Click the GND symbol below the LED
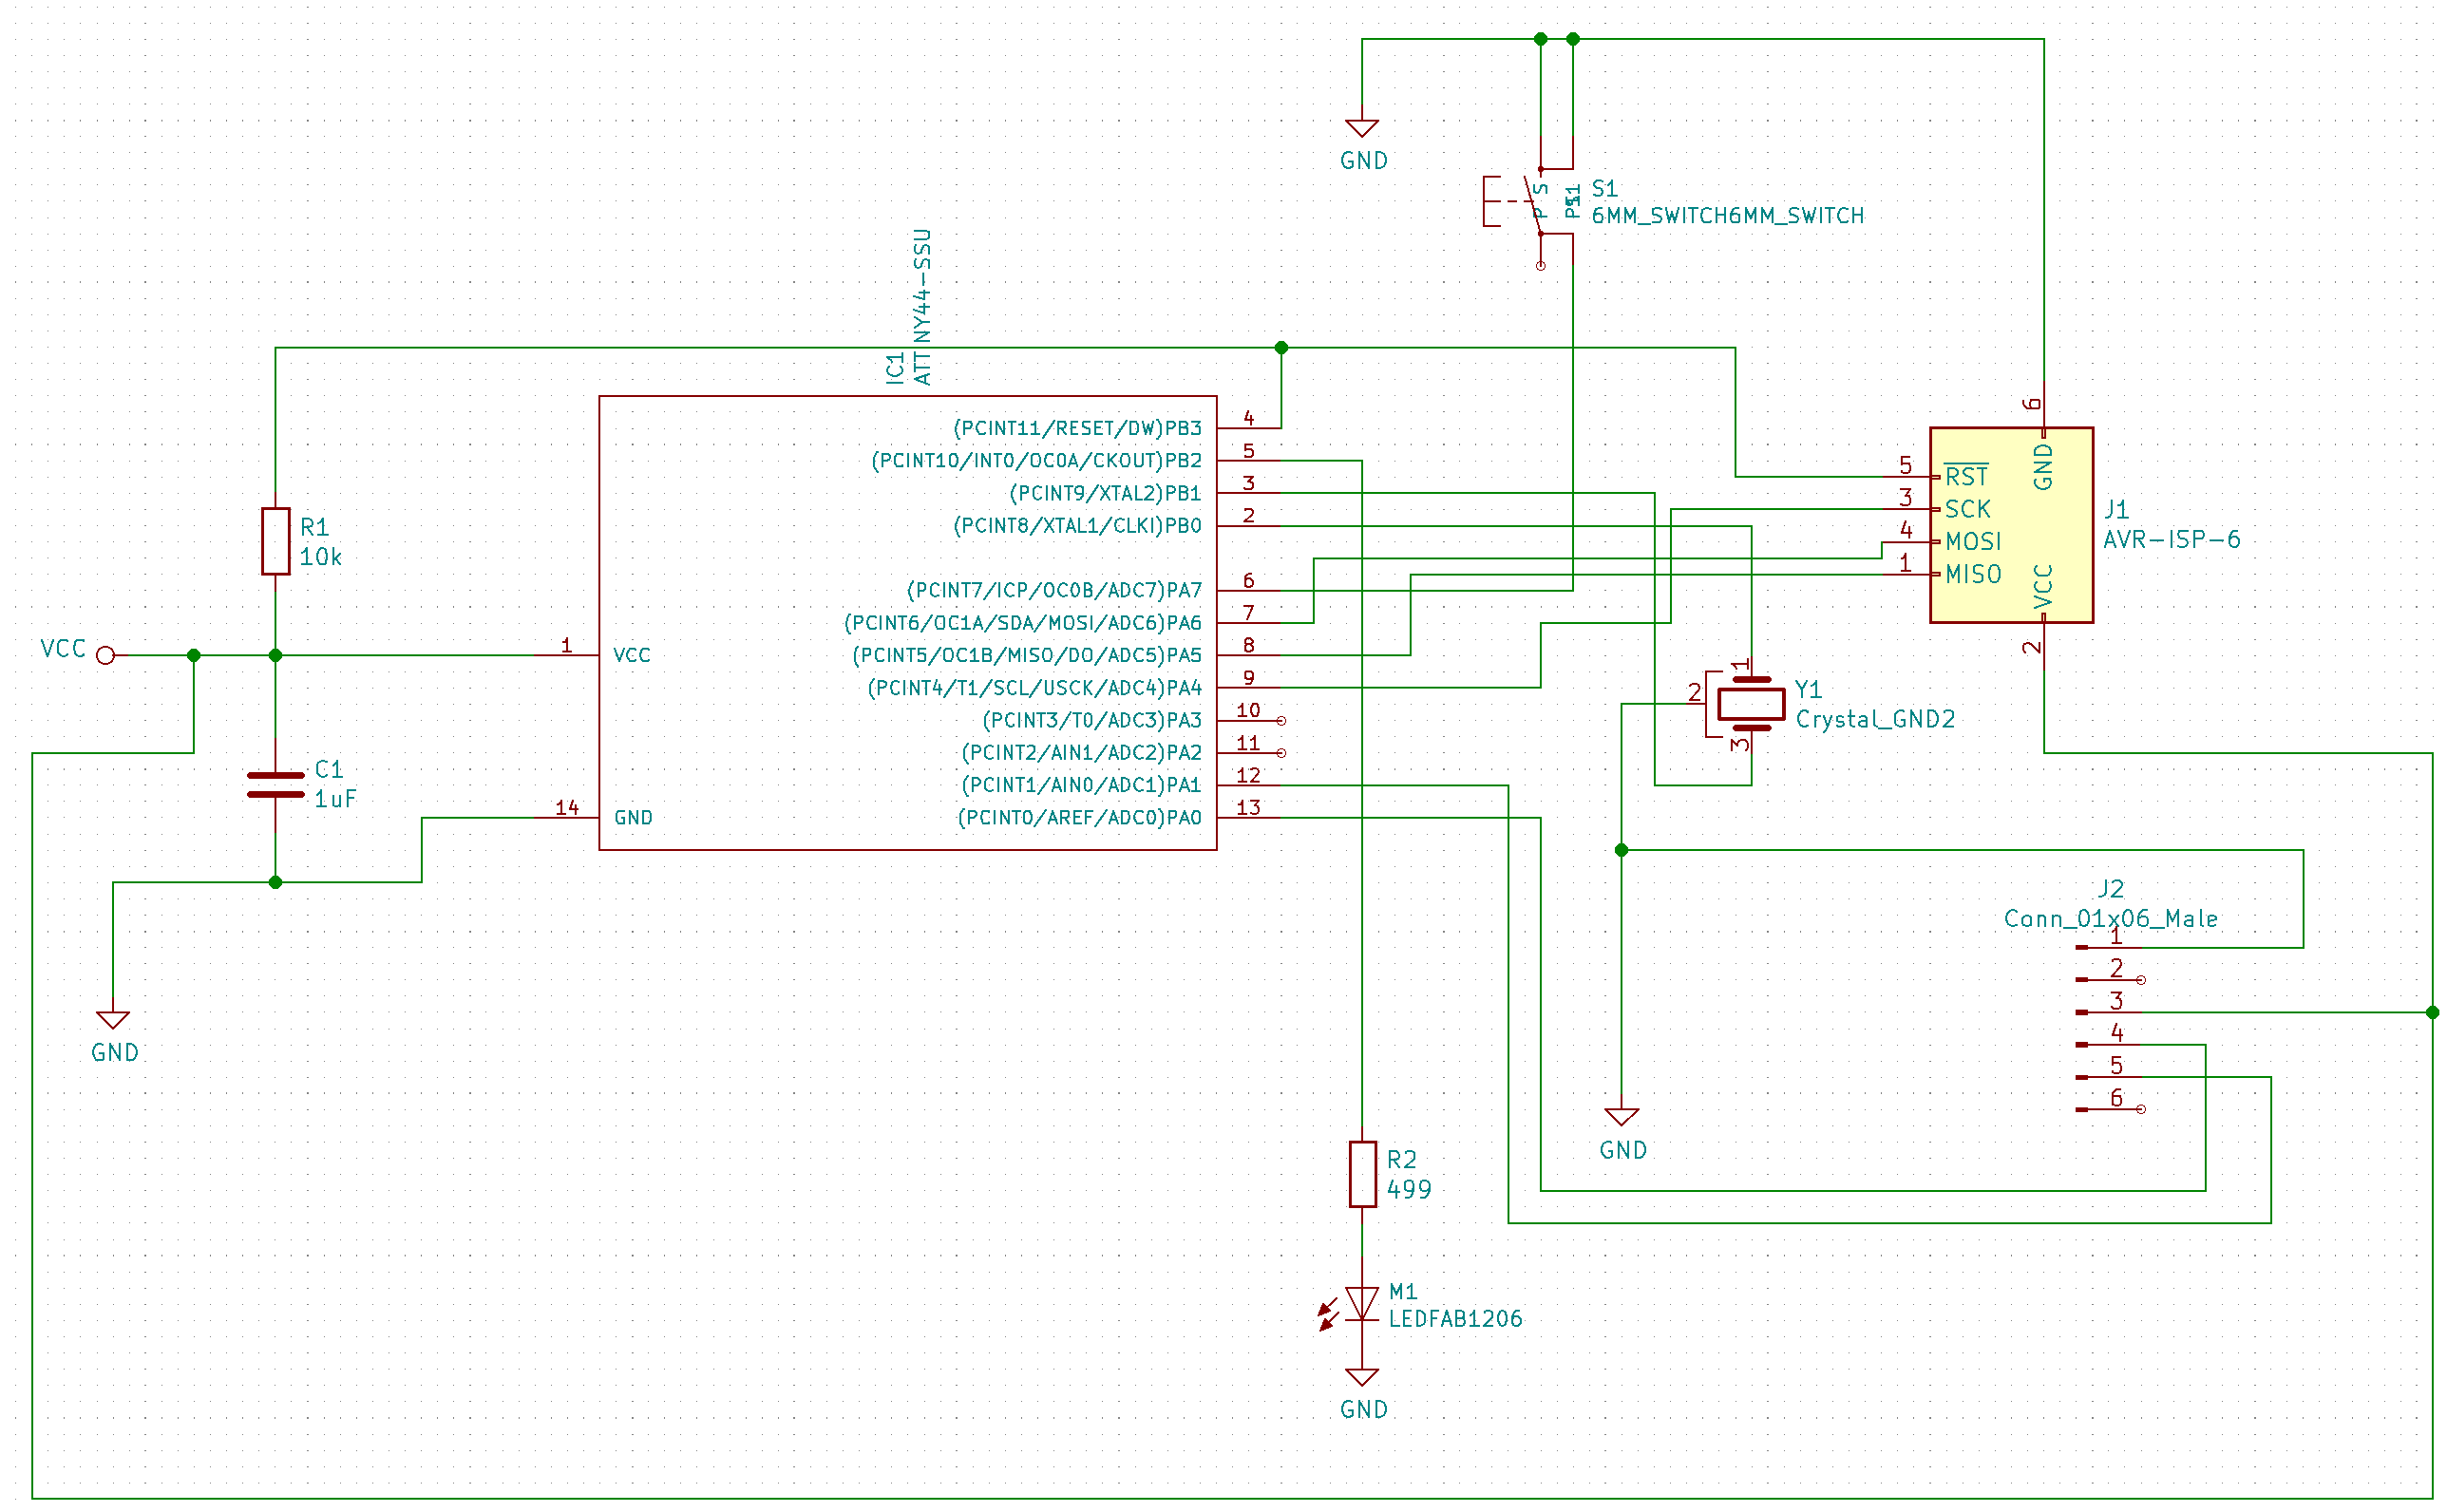This screenshot has height=1512, width=2447. tap(1361, 1377)
